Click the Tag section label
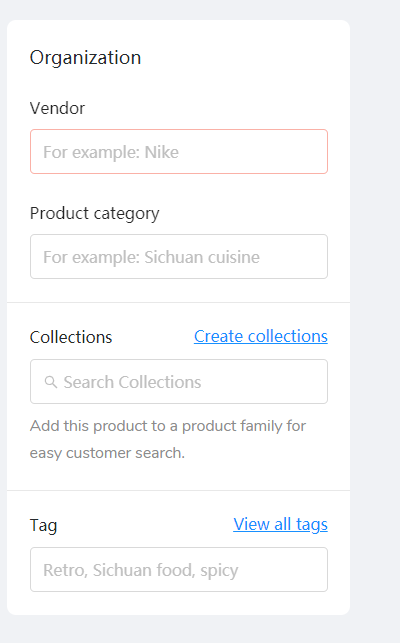Viewport: 400px width, 643px height. [x=43, y=525]
